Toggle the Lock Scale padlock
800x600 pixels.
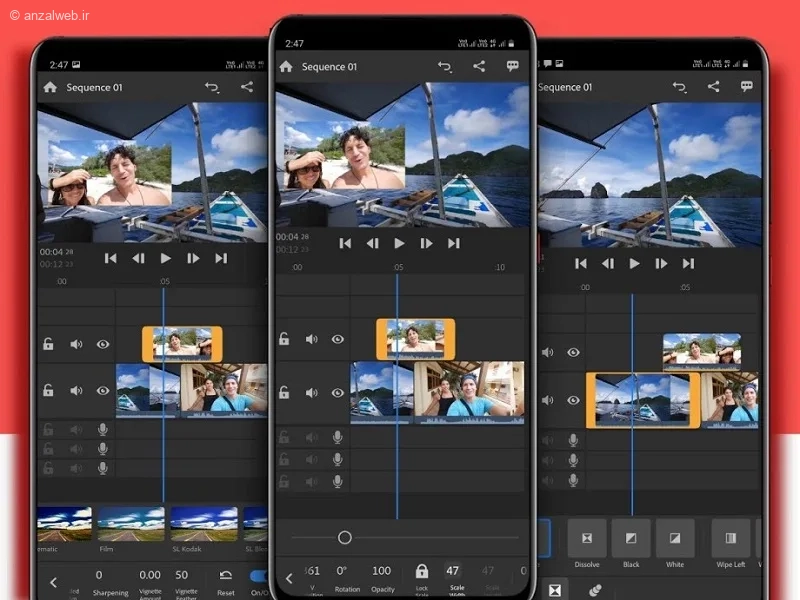coord(421,571)
